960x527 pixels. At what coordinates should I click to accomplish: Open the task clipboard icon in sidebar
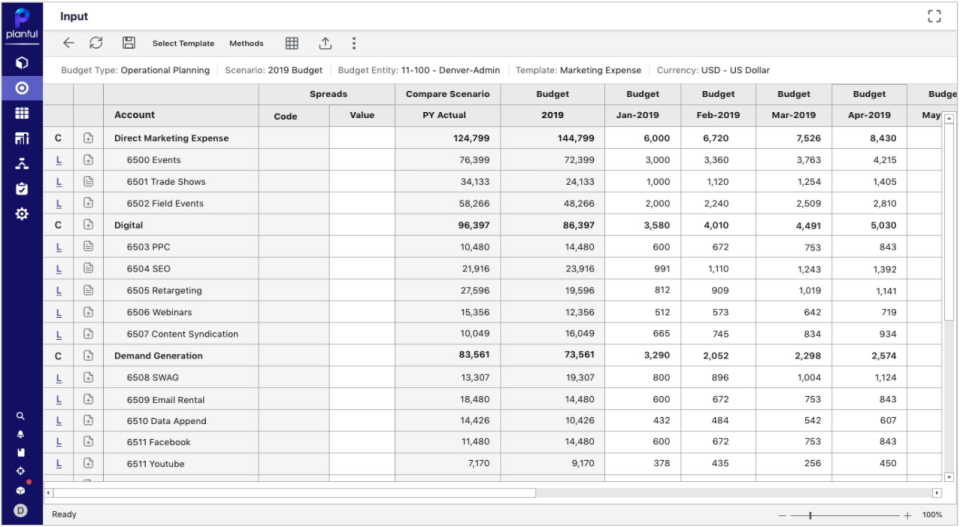click(x=21, y=189)
